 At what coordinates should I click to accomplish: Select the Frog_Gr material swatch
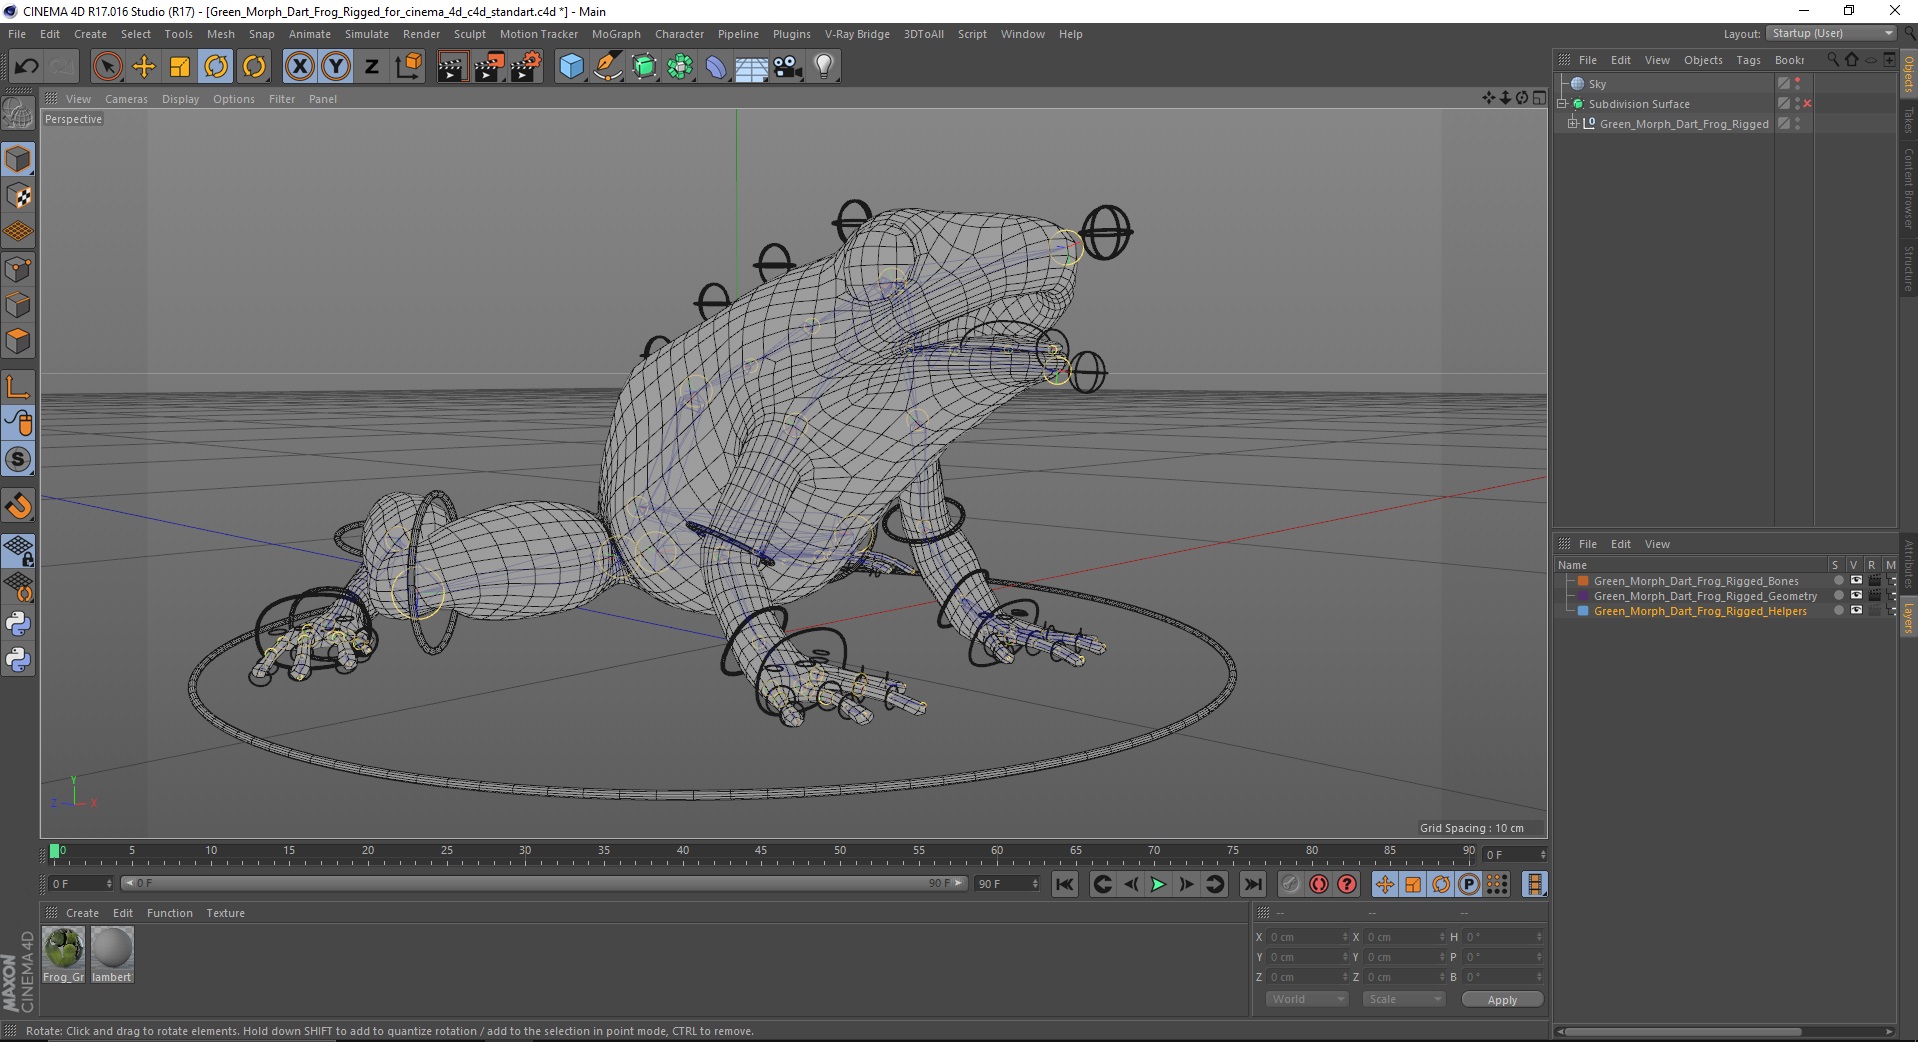pyautogui.click(x=64, y=950)
